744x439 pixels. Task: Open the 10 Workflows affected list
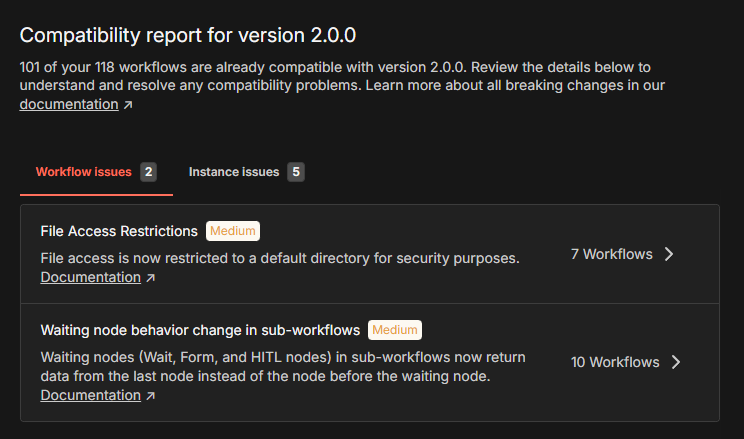pyautogui.click(x=615, y=362)
